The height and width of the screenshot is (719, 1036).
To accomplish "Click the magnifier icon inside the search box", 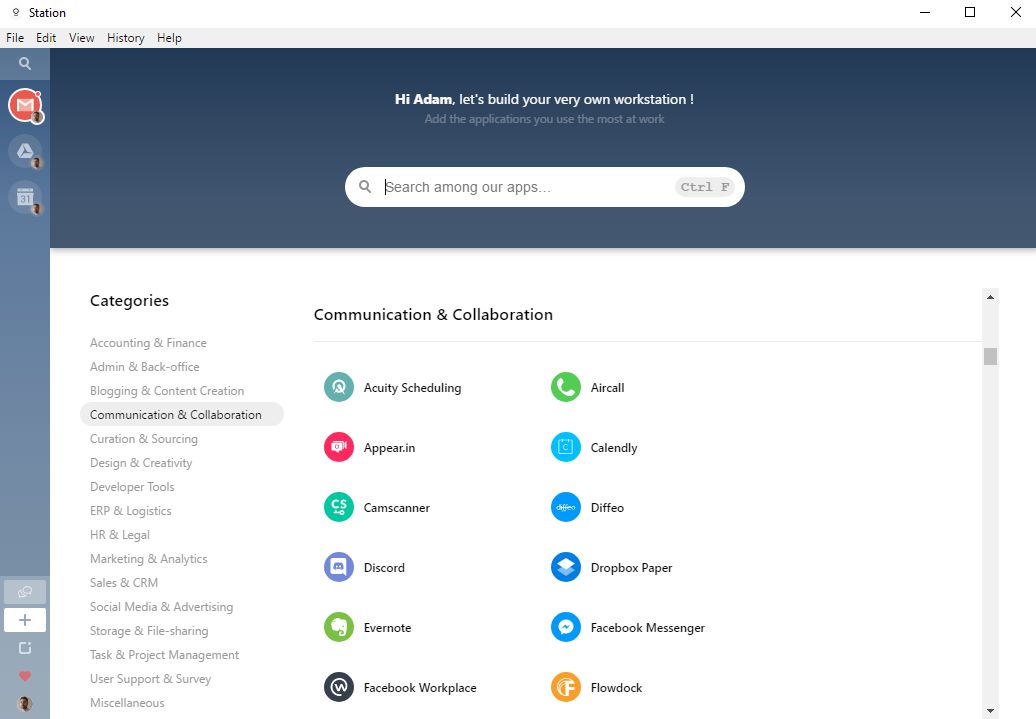I will (365, 187).
